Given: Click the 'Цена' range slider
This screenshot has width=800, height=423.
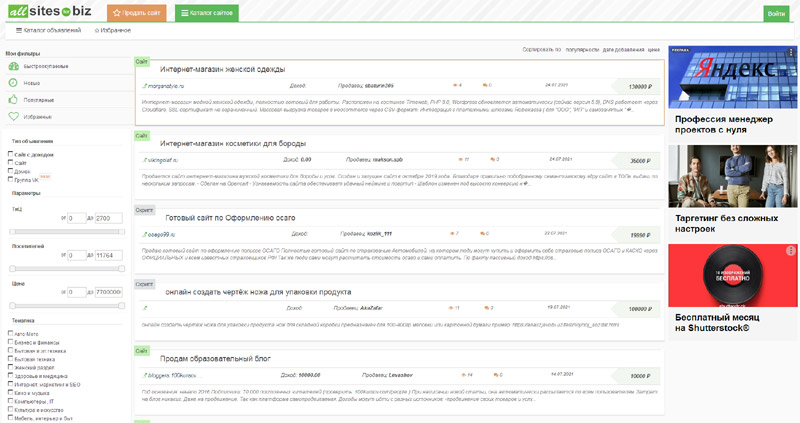Looking at the screenshot, I should (67, 306).
